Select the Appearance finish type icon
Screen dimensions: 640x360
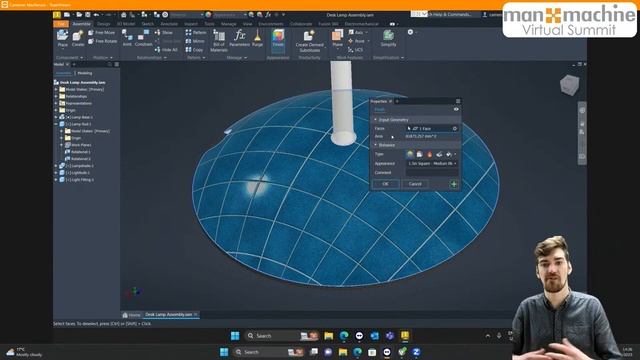click(410, 154)
